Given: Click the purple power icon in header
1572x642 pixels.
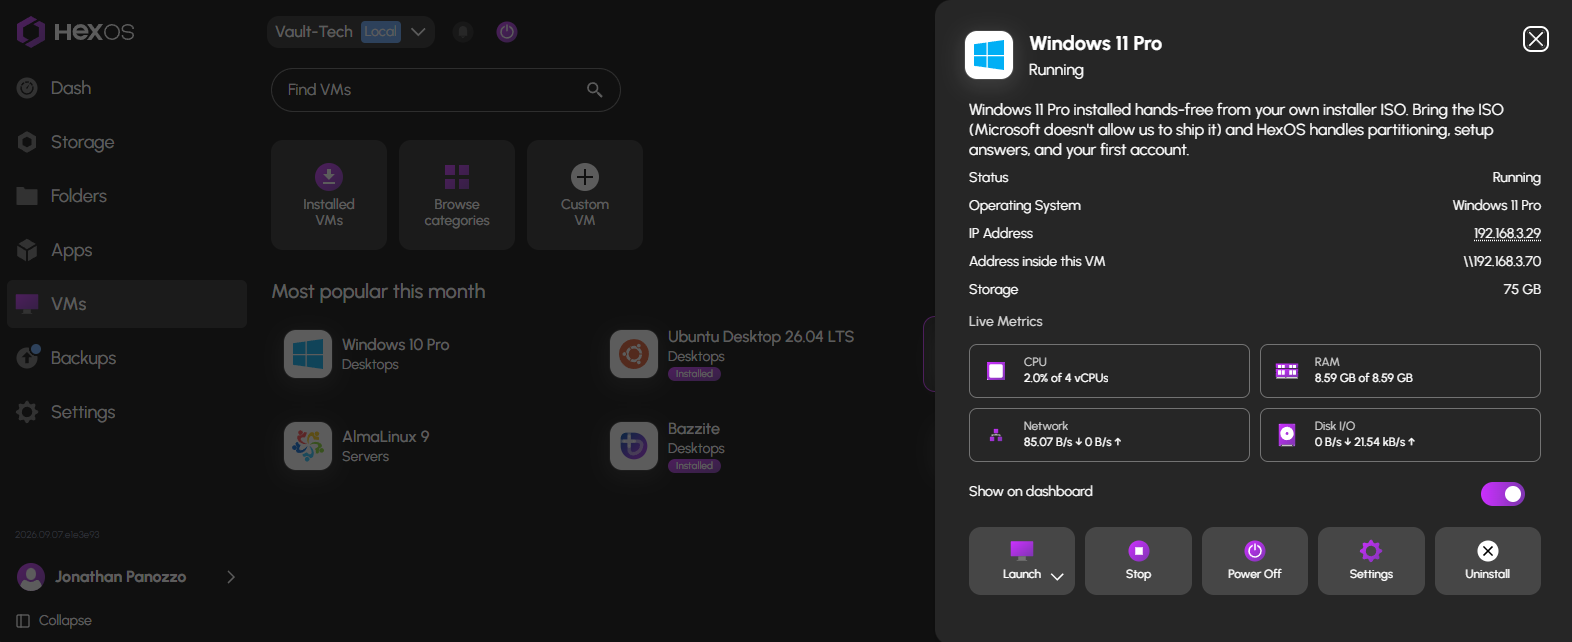Looking at the screenshot, I should (507, 32).
